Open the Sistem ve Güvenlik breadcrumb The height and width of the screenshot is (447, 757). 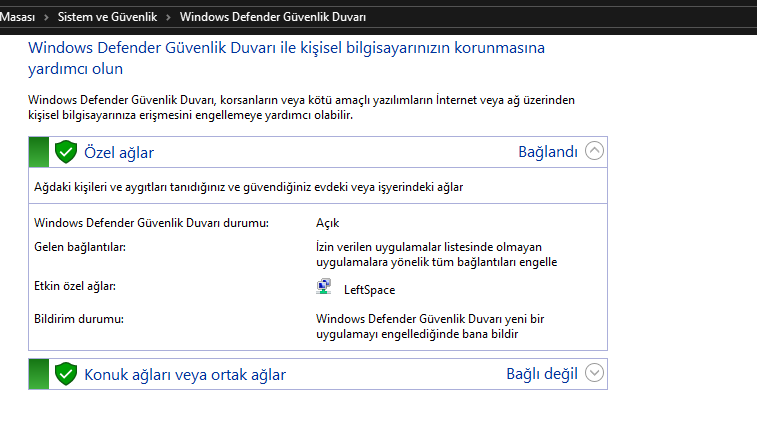[107, 17]
